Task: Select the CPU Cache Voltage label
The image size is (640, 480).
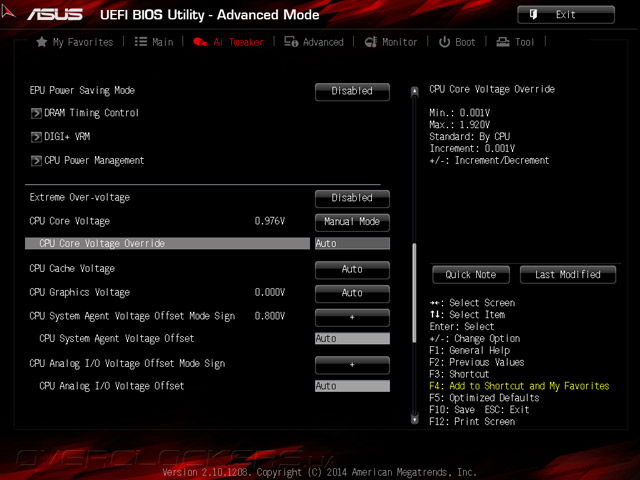Action: (x=72, y=269)
